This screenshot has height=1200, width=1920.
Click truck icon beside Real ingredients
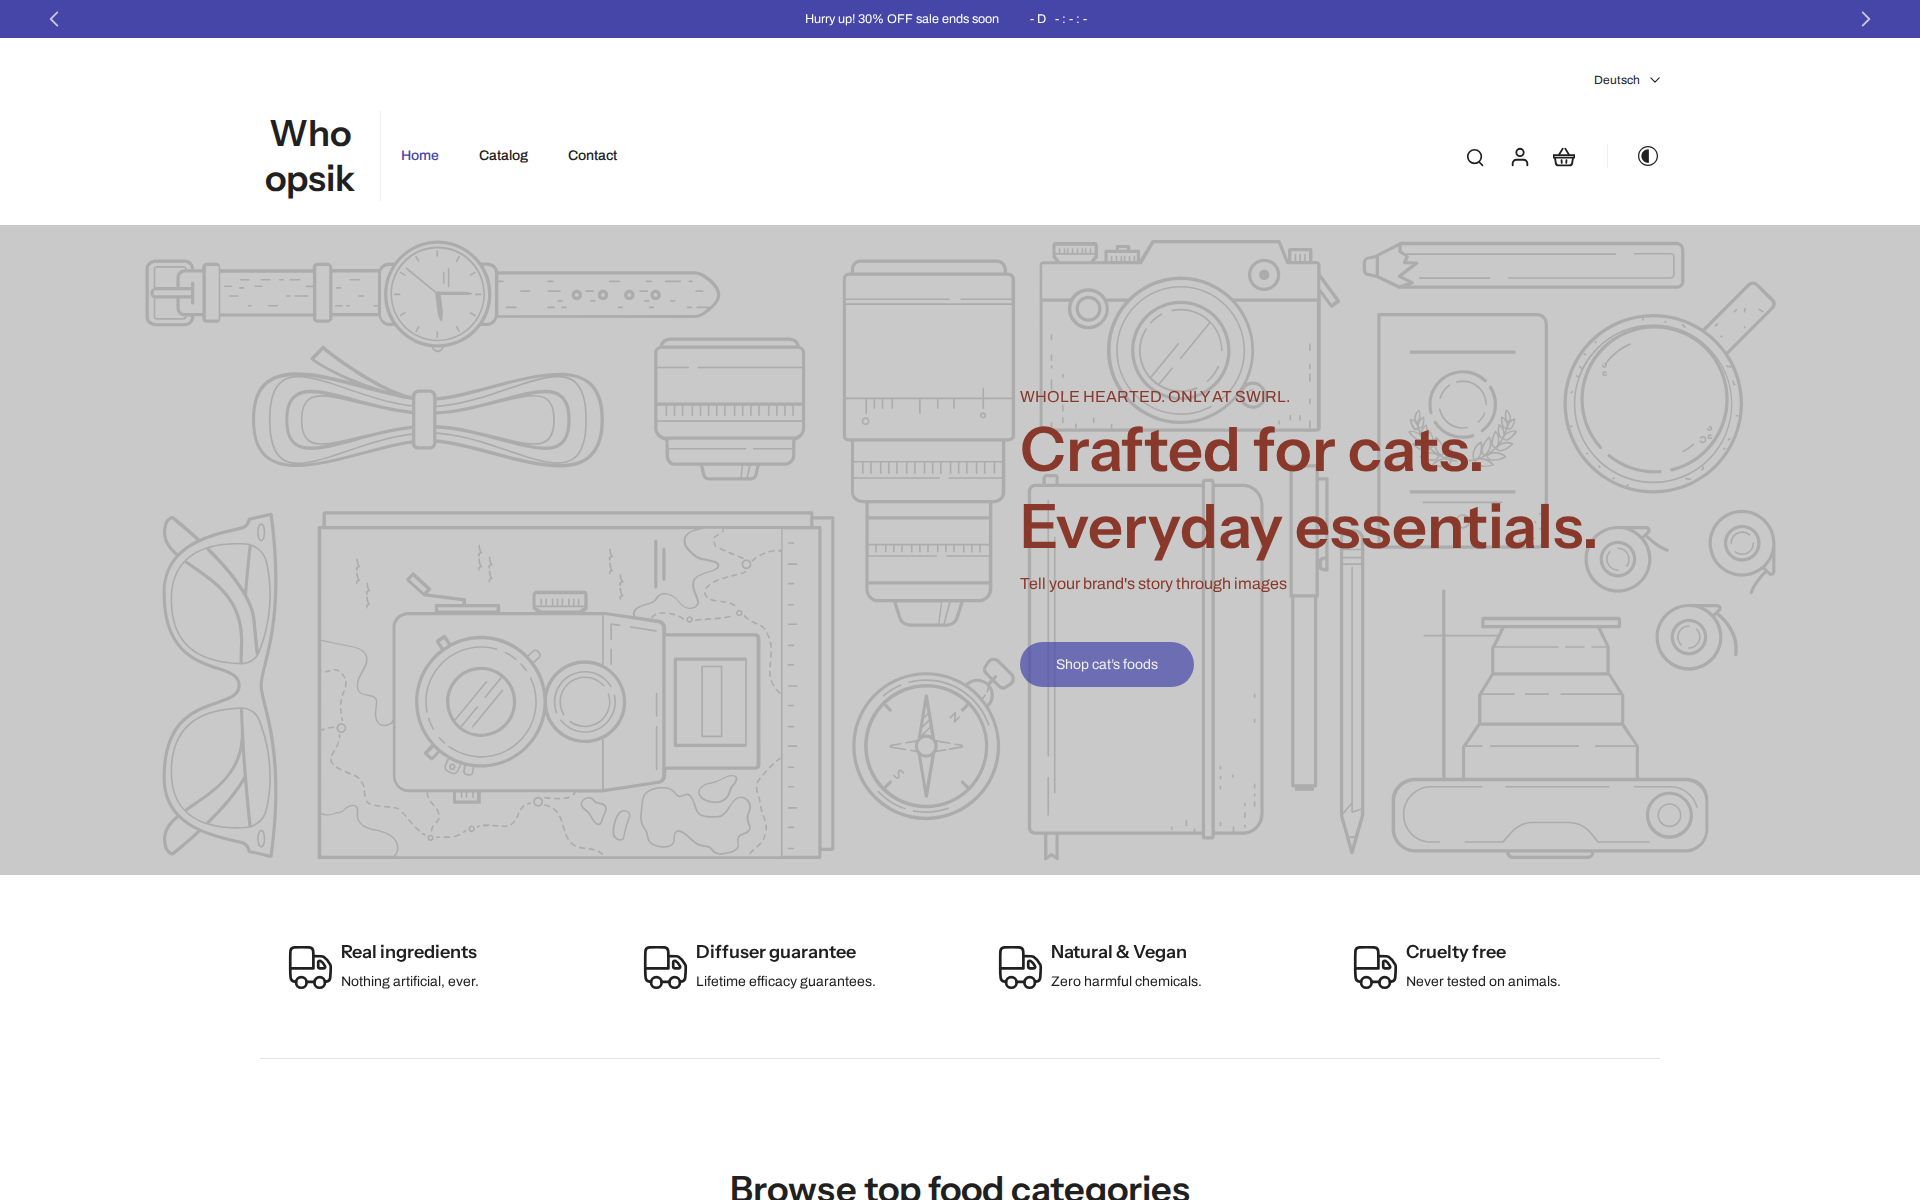(x=310, y=967)
